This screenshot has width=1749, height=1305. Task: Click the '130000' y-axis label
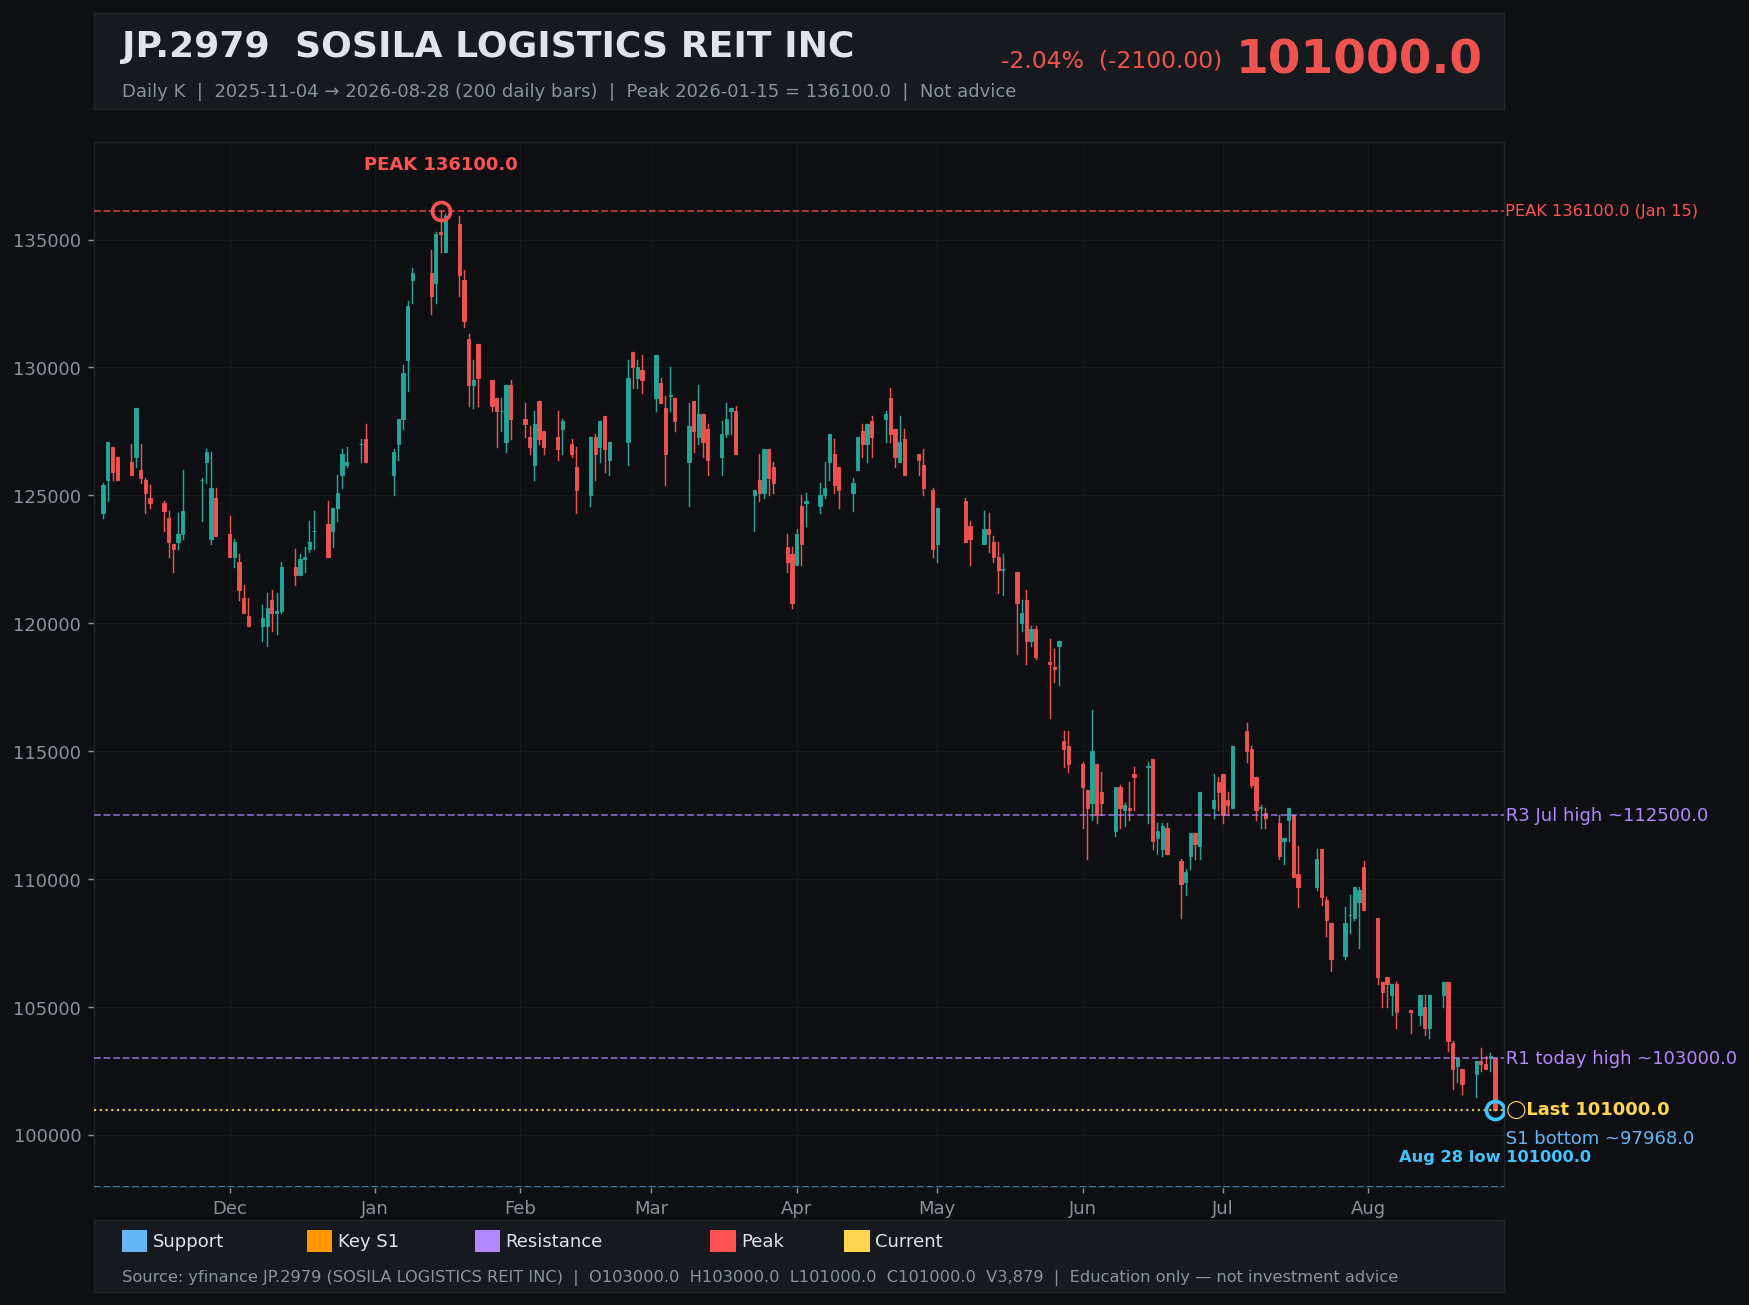click(x=48, y=369)
